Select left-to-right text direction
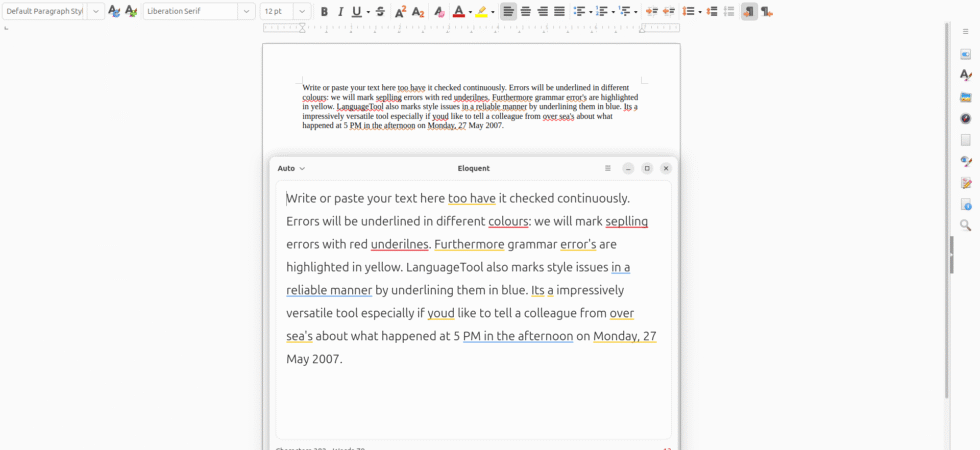The image size is (980, 450). [749, 11]
